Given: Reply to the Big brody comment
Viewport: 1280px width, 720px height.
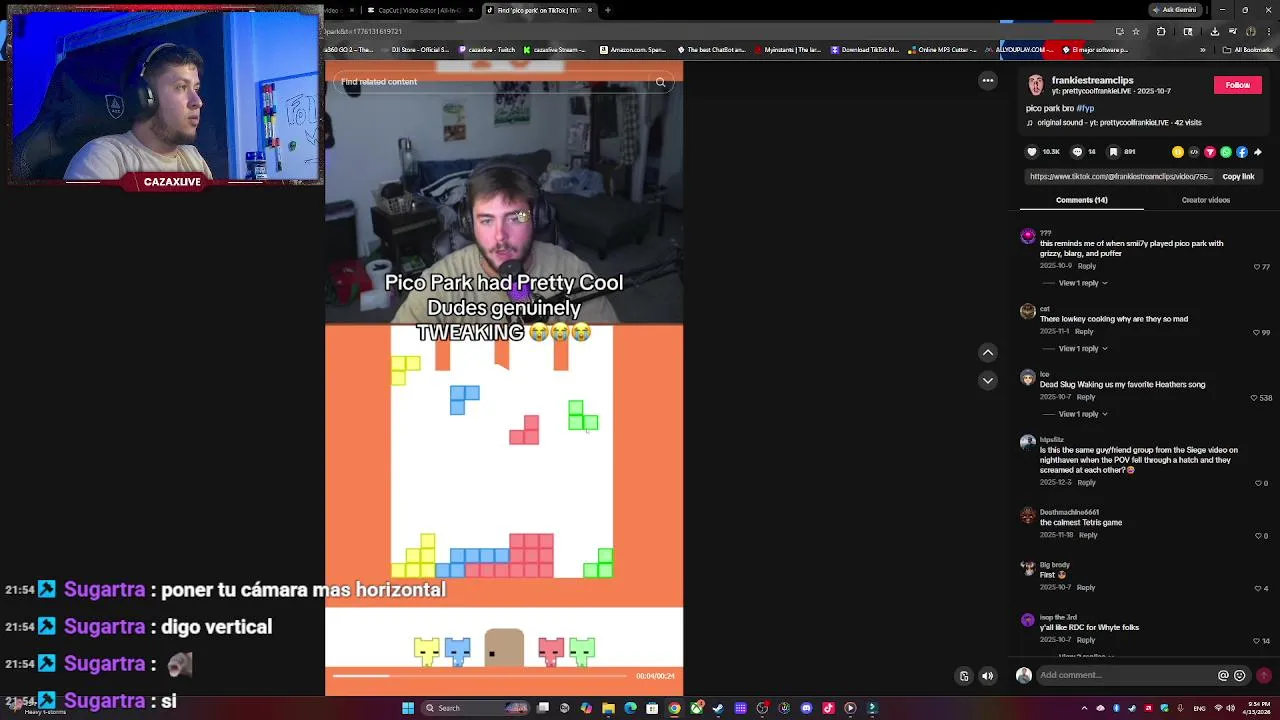Looking at the screenshot, I should [x=1087, y=588].
